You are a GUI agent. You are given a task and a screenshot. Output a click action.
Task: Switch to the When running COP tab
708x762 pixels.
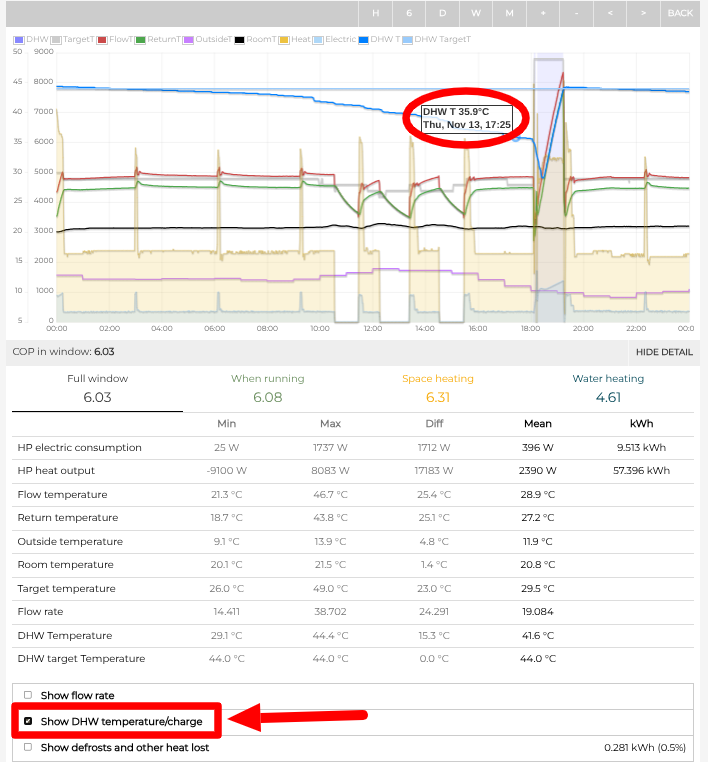pyautogui.click(x=267, y=389)
